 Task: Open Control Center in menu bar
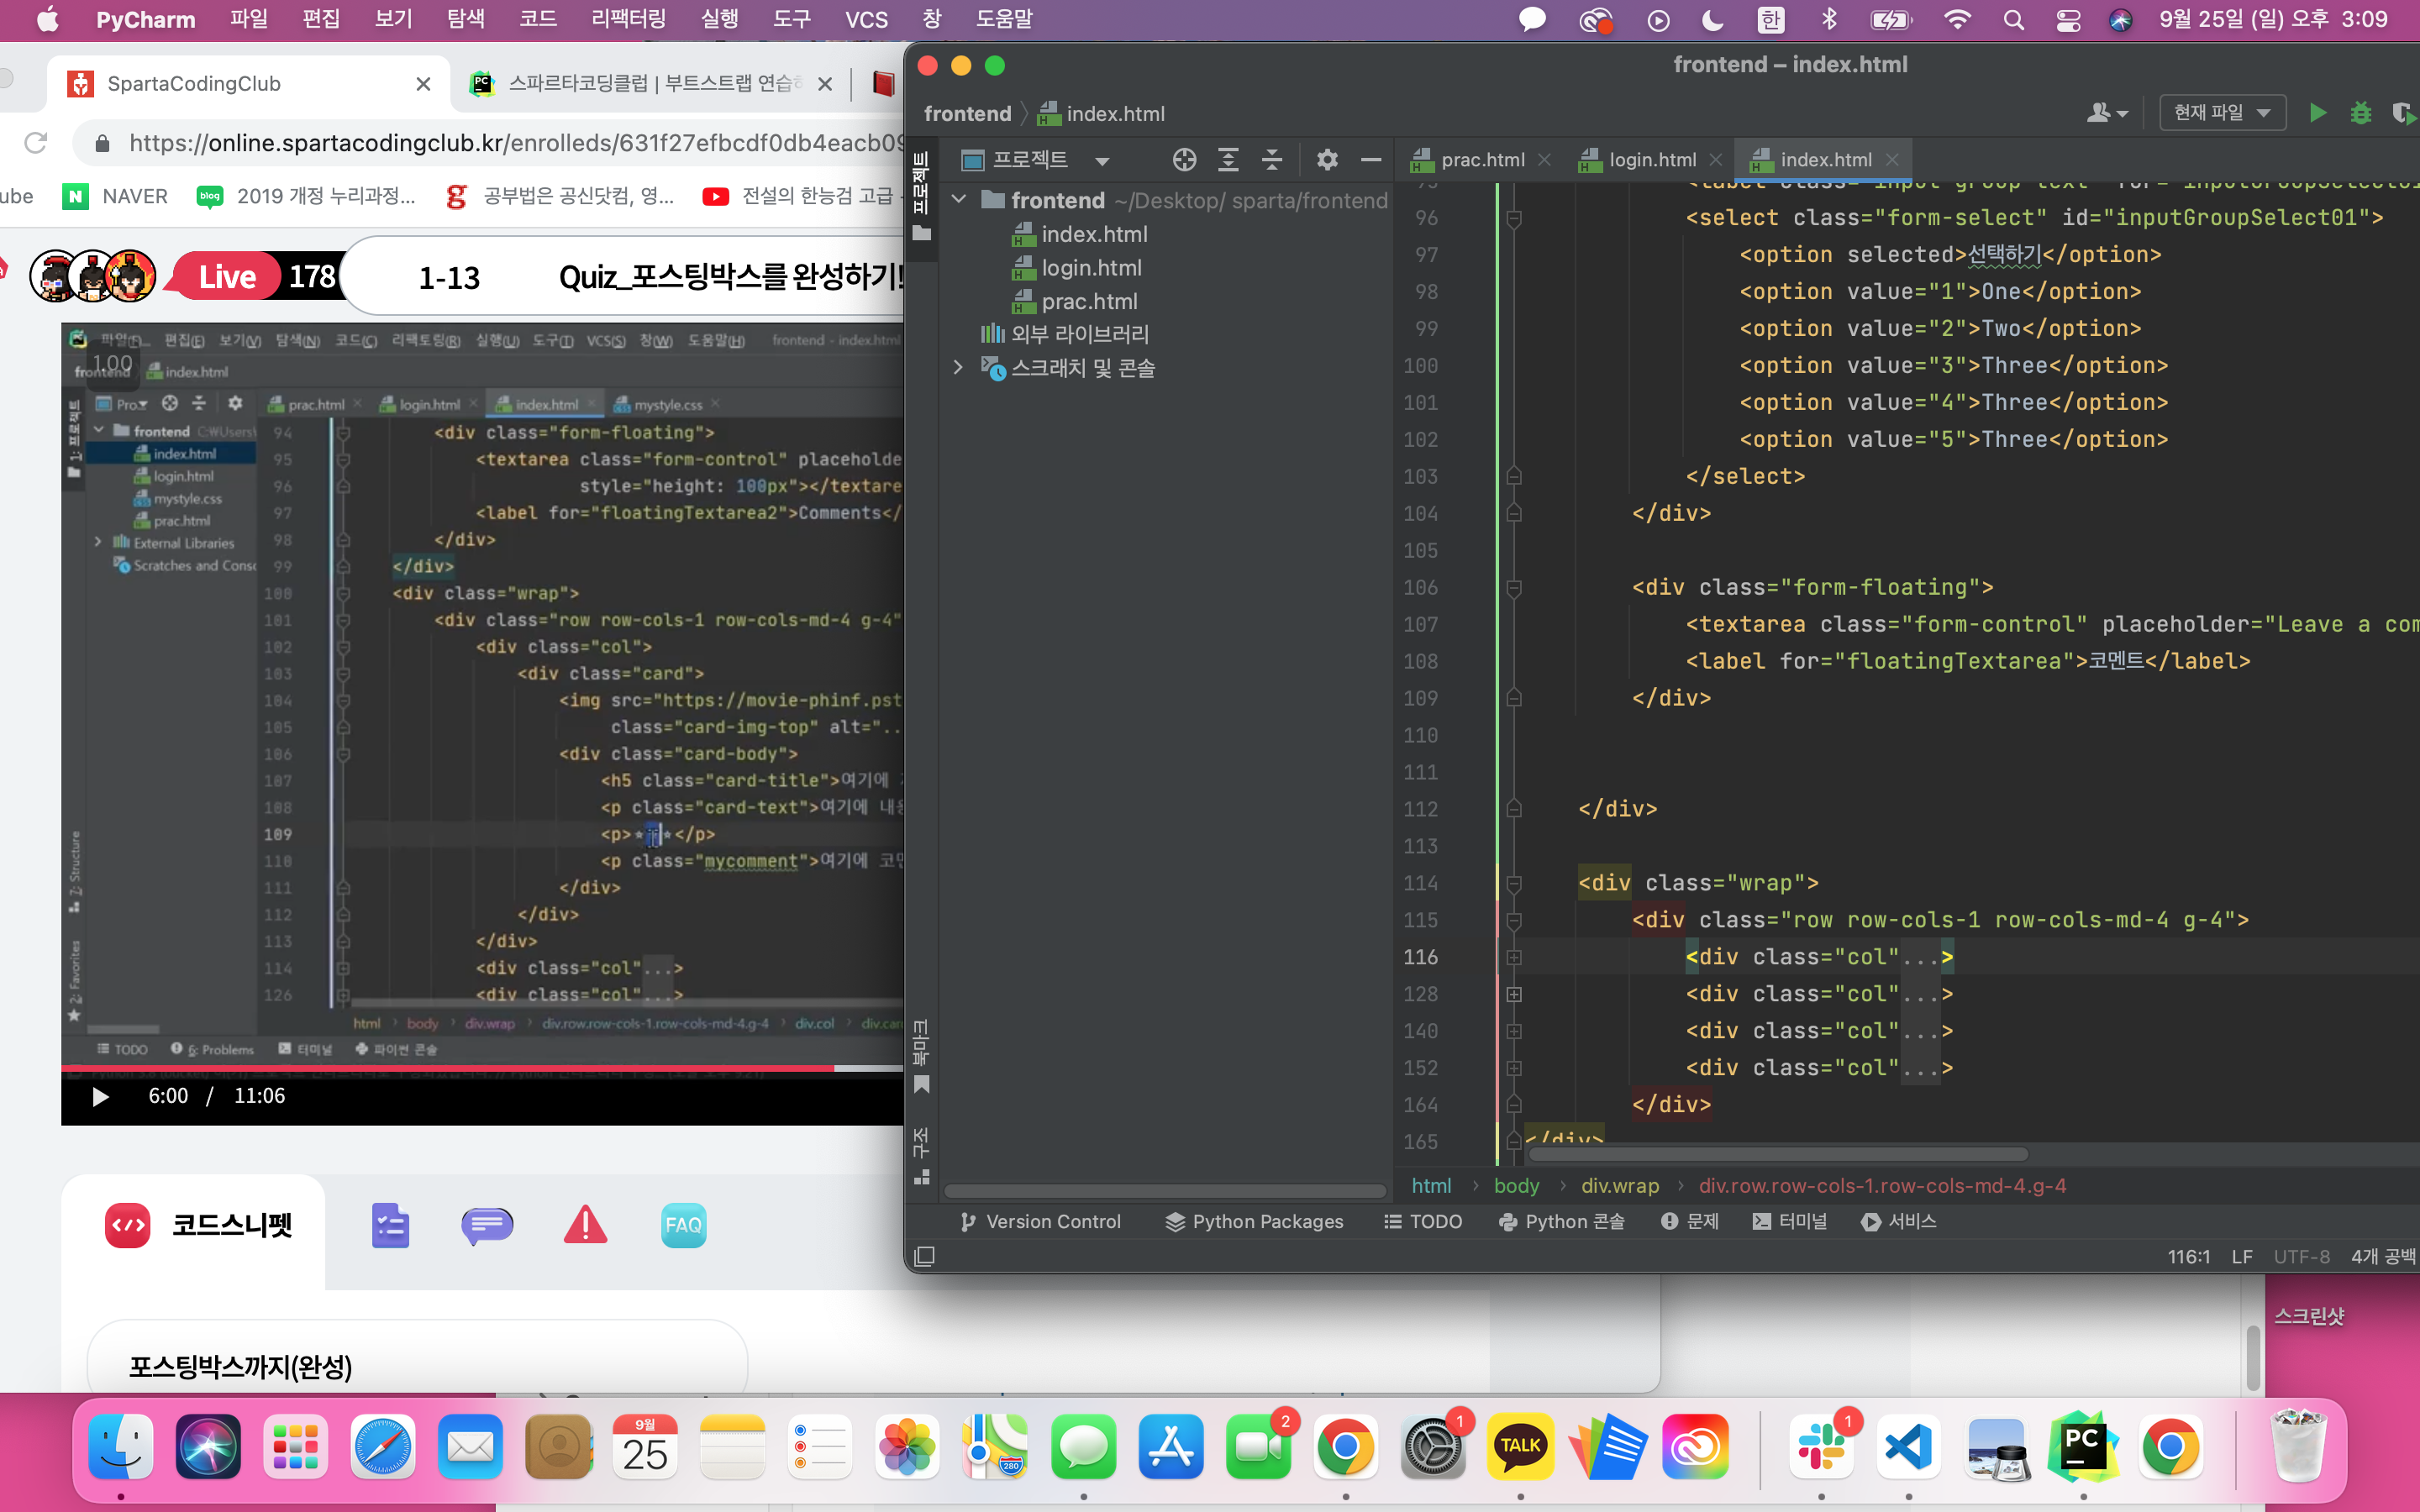click(x=2068, y=20)
